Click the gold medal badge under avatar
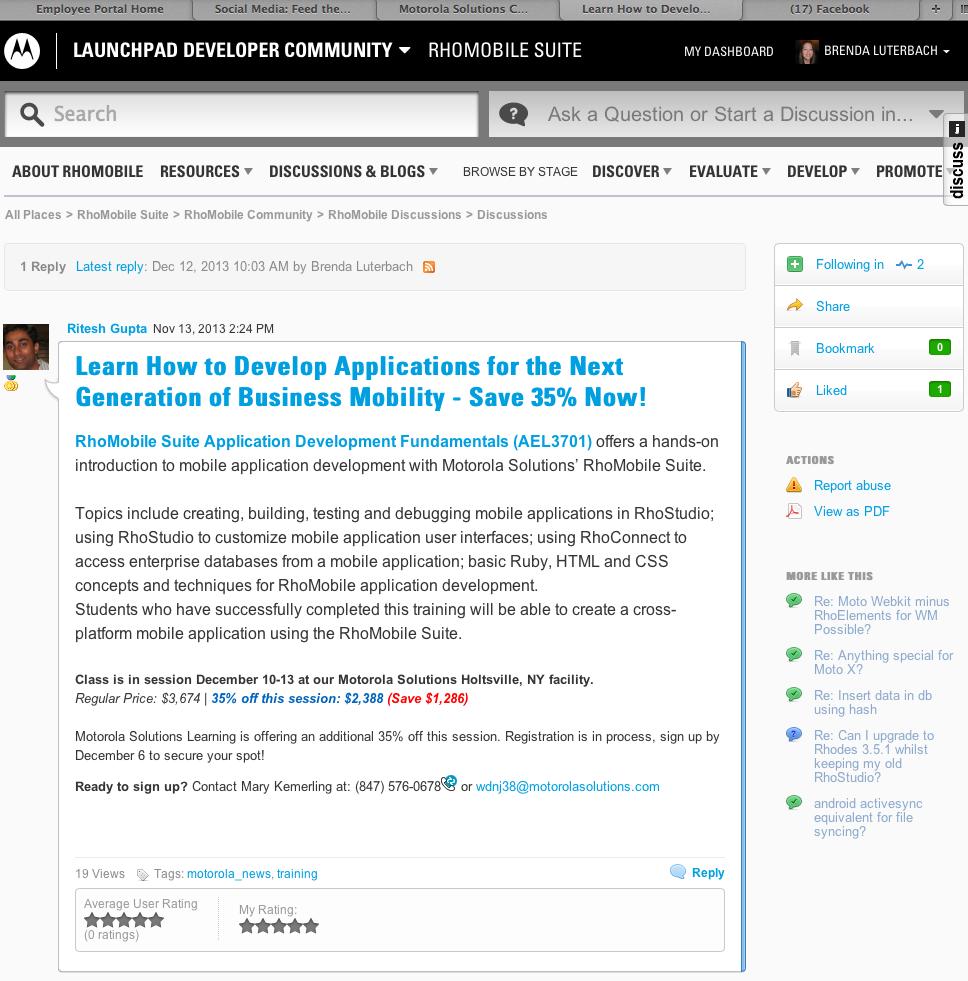This screenshot has height=981, width=968. coord(11,383)
